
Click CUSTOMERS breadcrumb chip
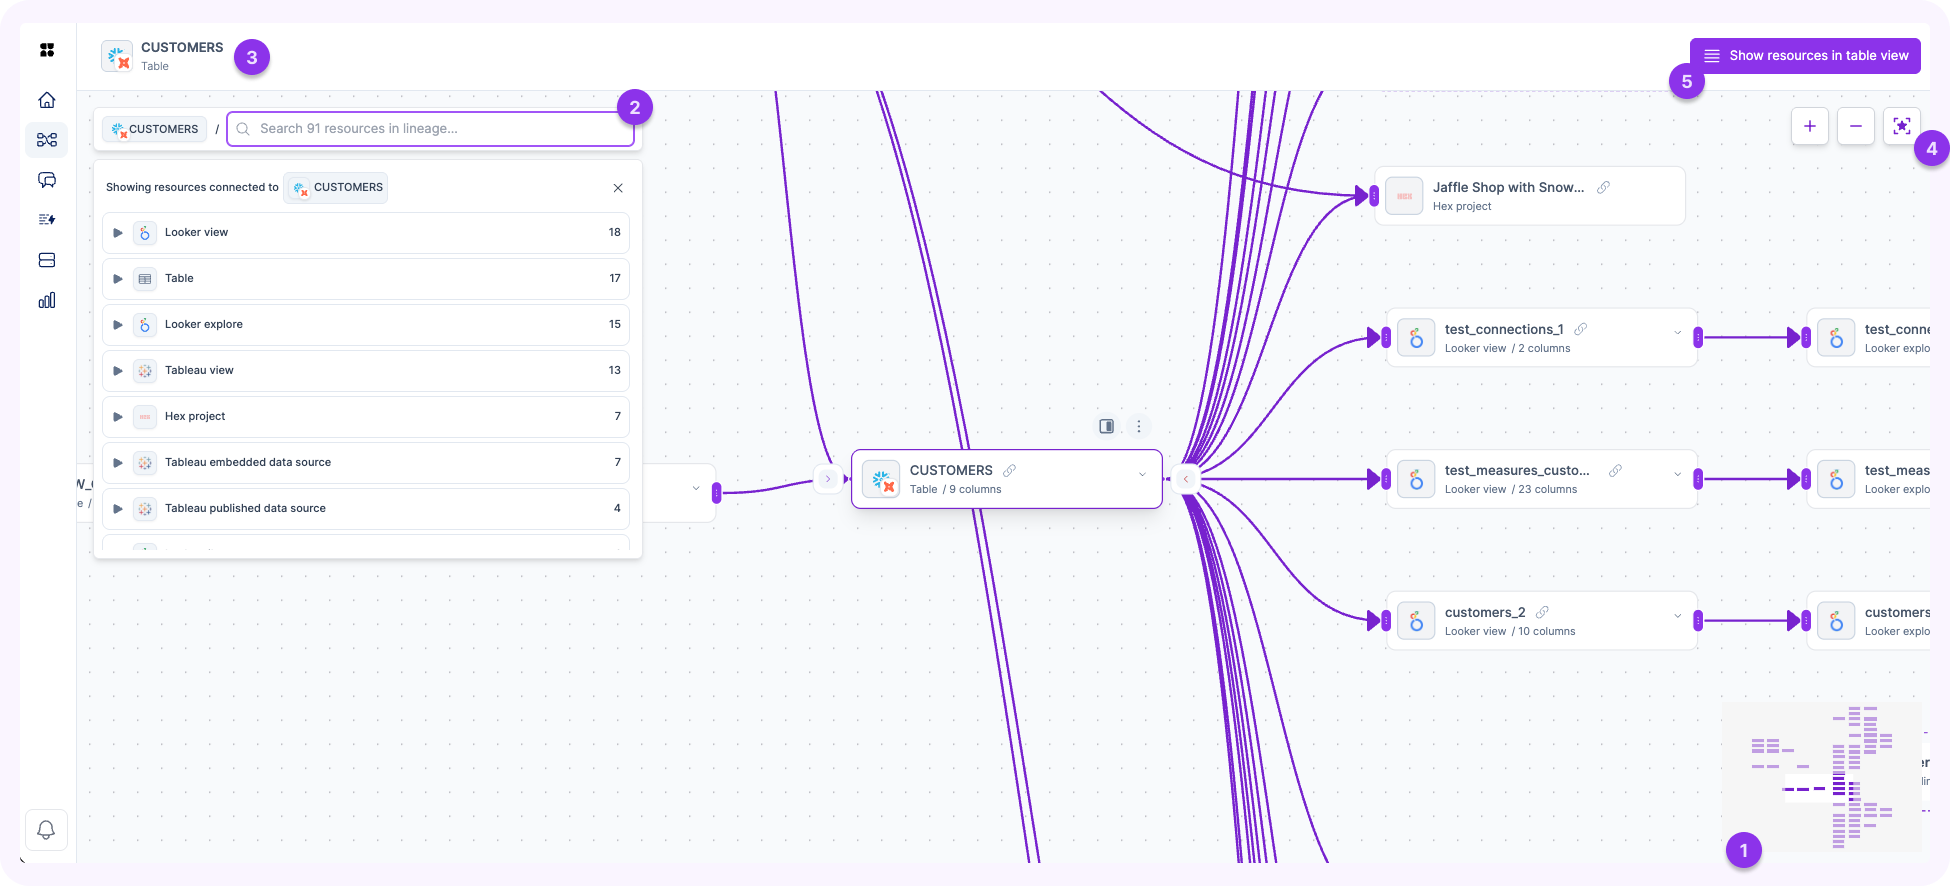pos(155,129)
